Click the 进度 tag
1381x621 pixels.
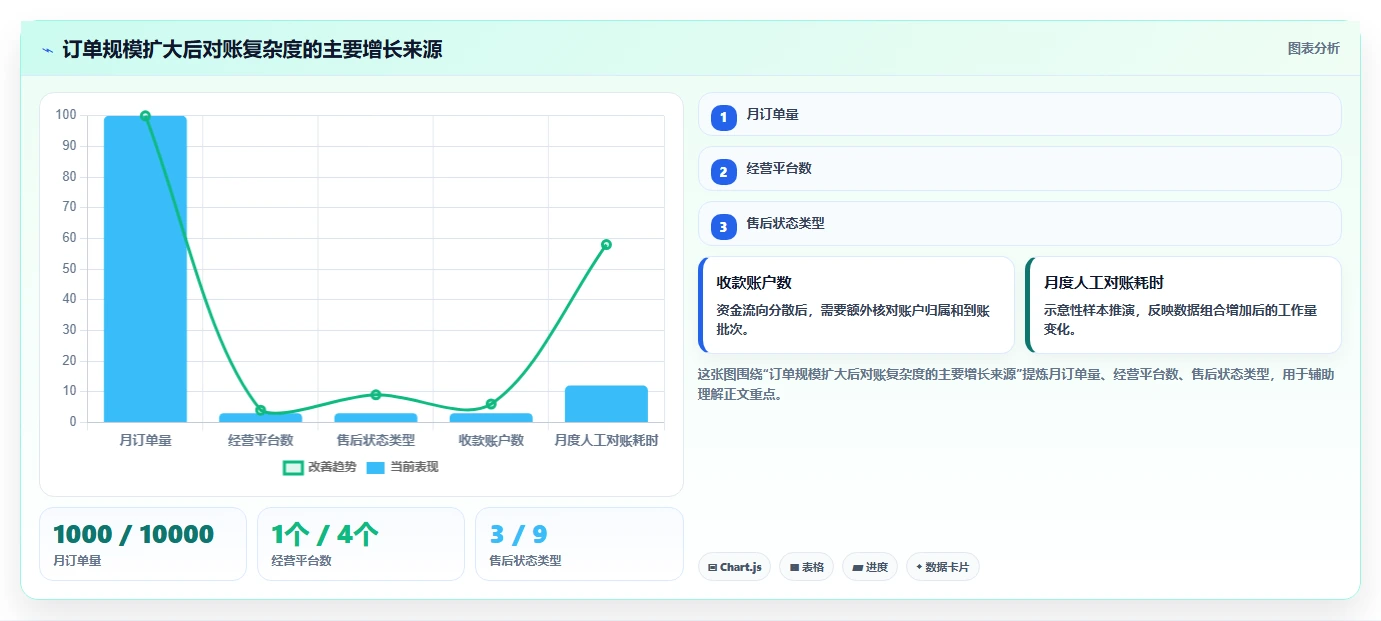coord(870,567)
